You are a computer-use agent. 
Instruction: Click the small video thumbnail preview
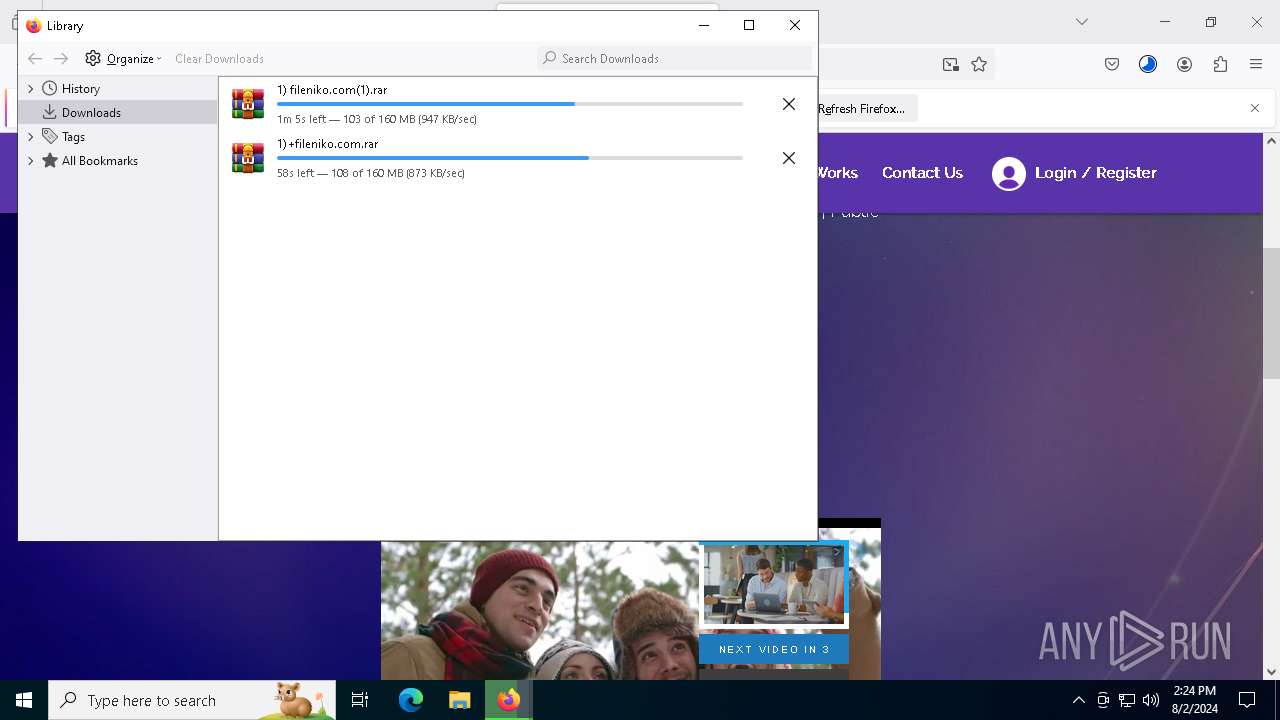(x=774, y=583)
